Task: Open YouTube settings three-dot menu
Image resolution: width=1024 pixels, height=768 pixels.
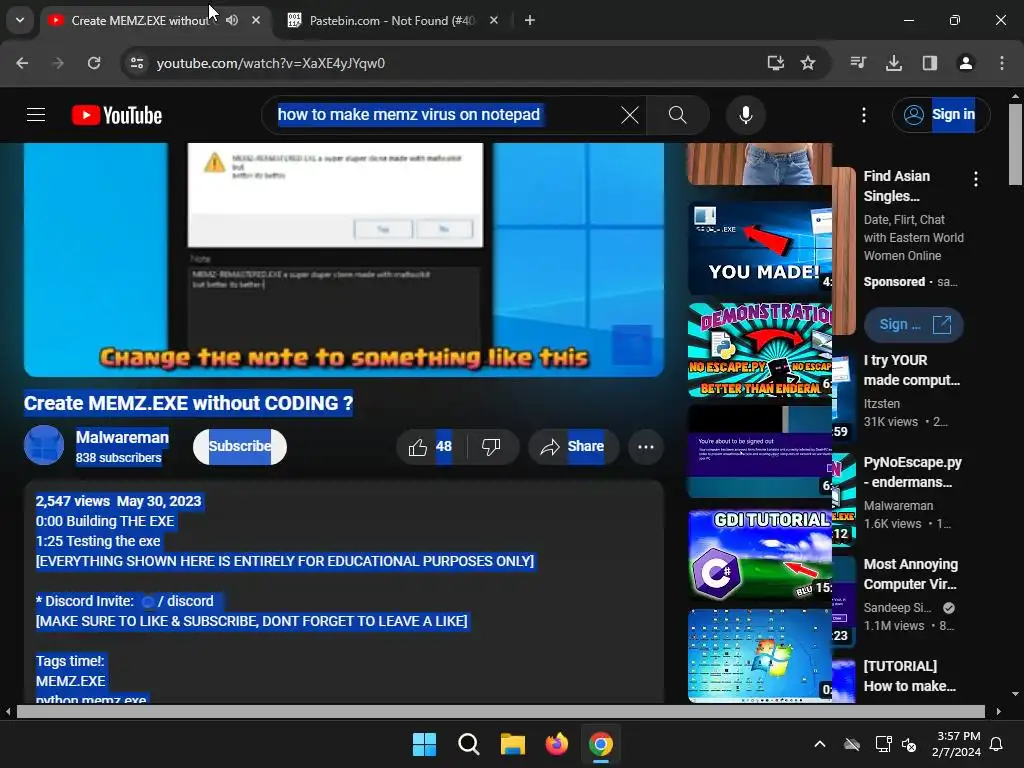Action: (864, 116)
